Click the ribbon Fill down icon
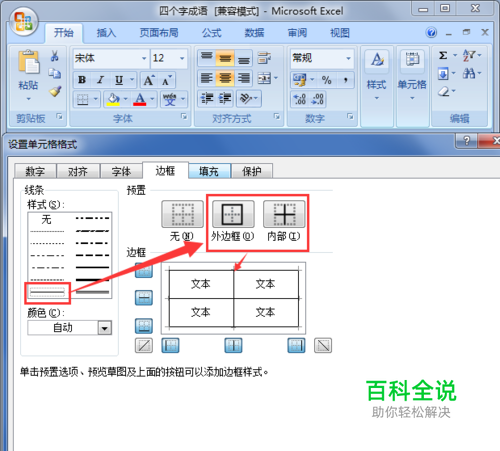The image size is (500, 451). (x=443, y=73)
